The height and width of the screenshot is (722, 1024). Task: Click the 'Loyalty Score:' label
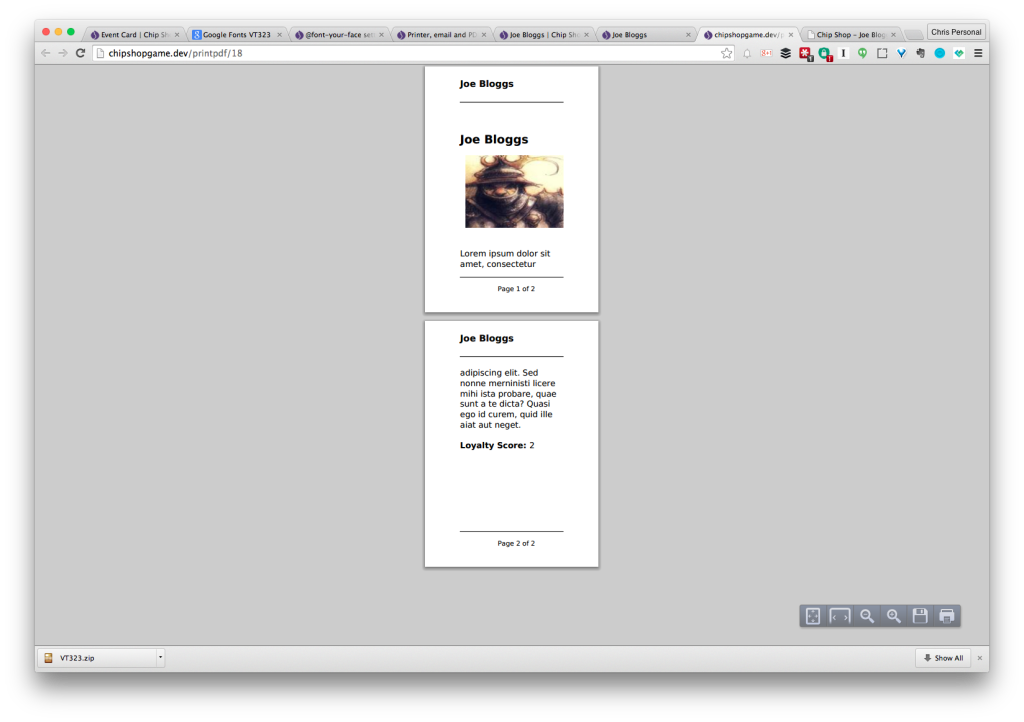[493, 445]
